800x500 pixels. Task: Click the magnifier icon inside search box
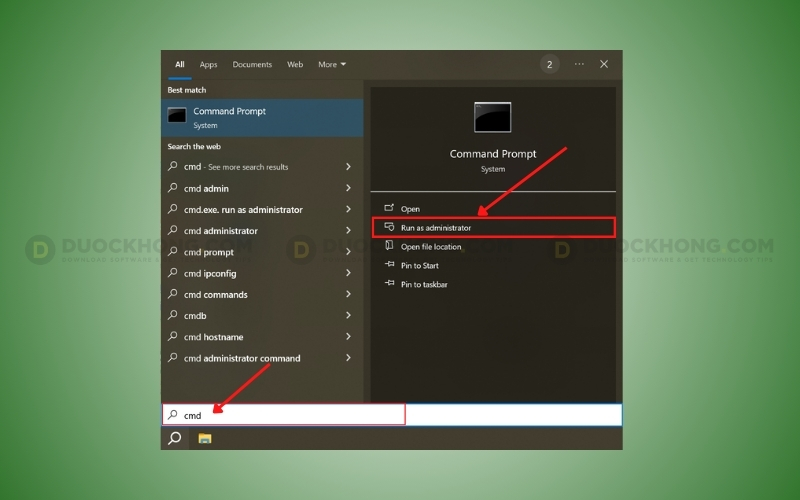tap(172, 415)
